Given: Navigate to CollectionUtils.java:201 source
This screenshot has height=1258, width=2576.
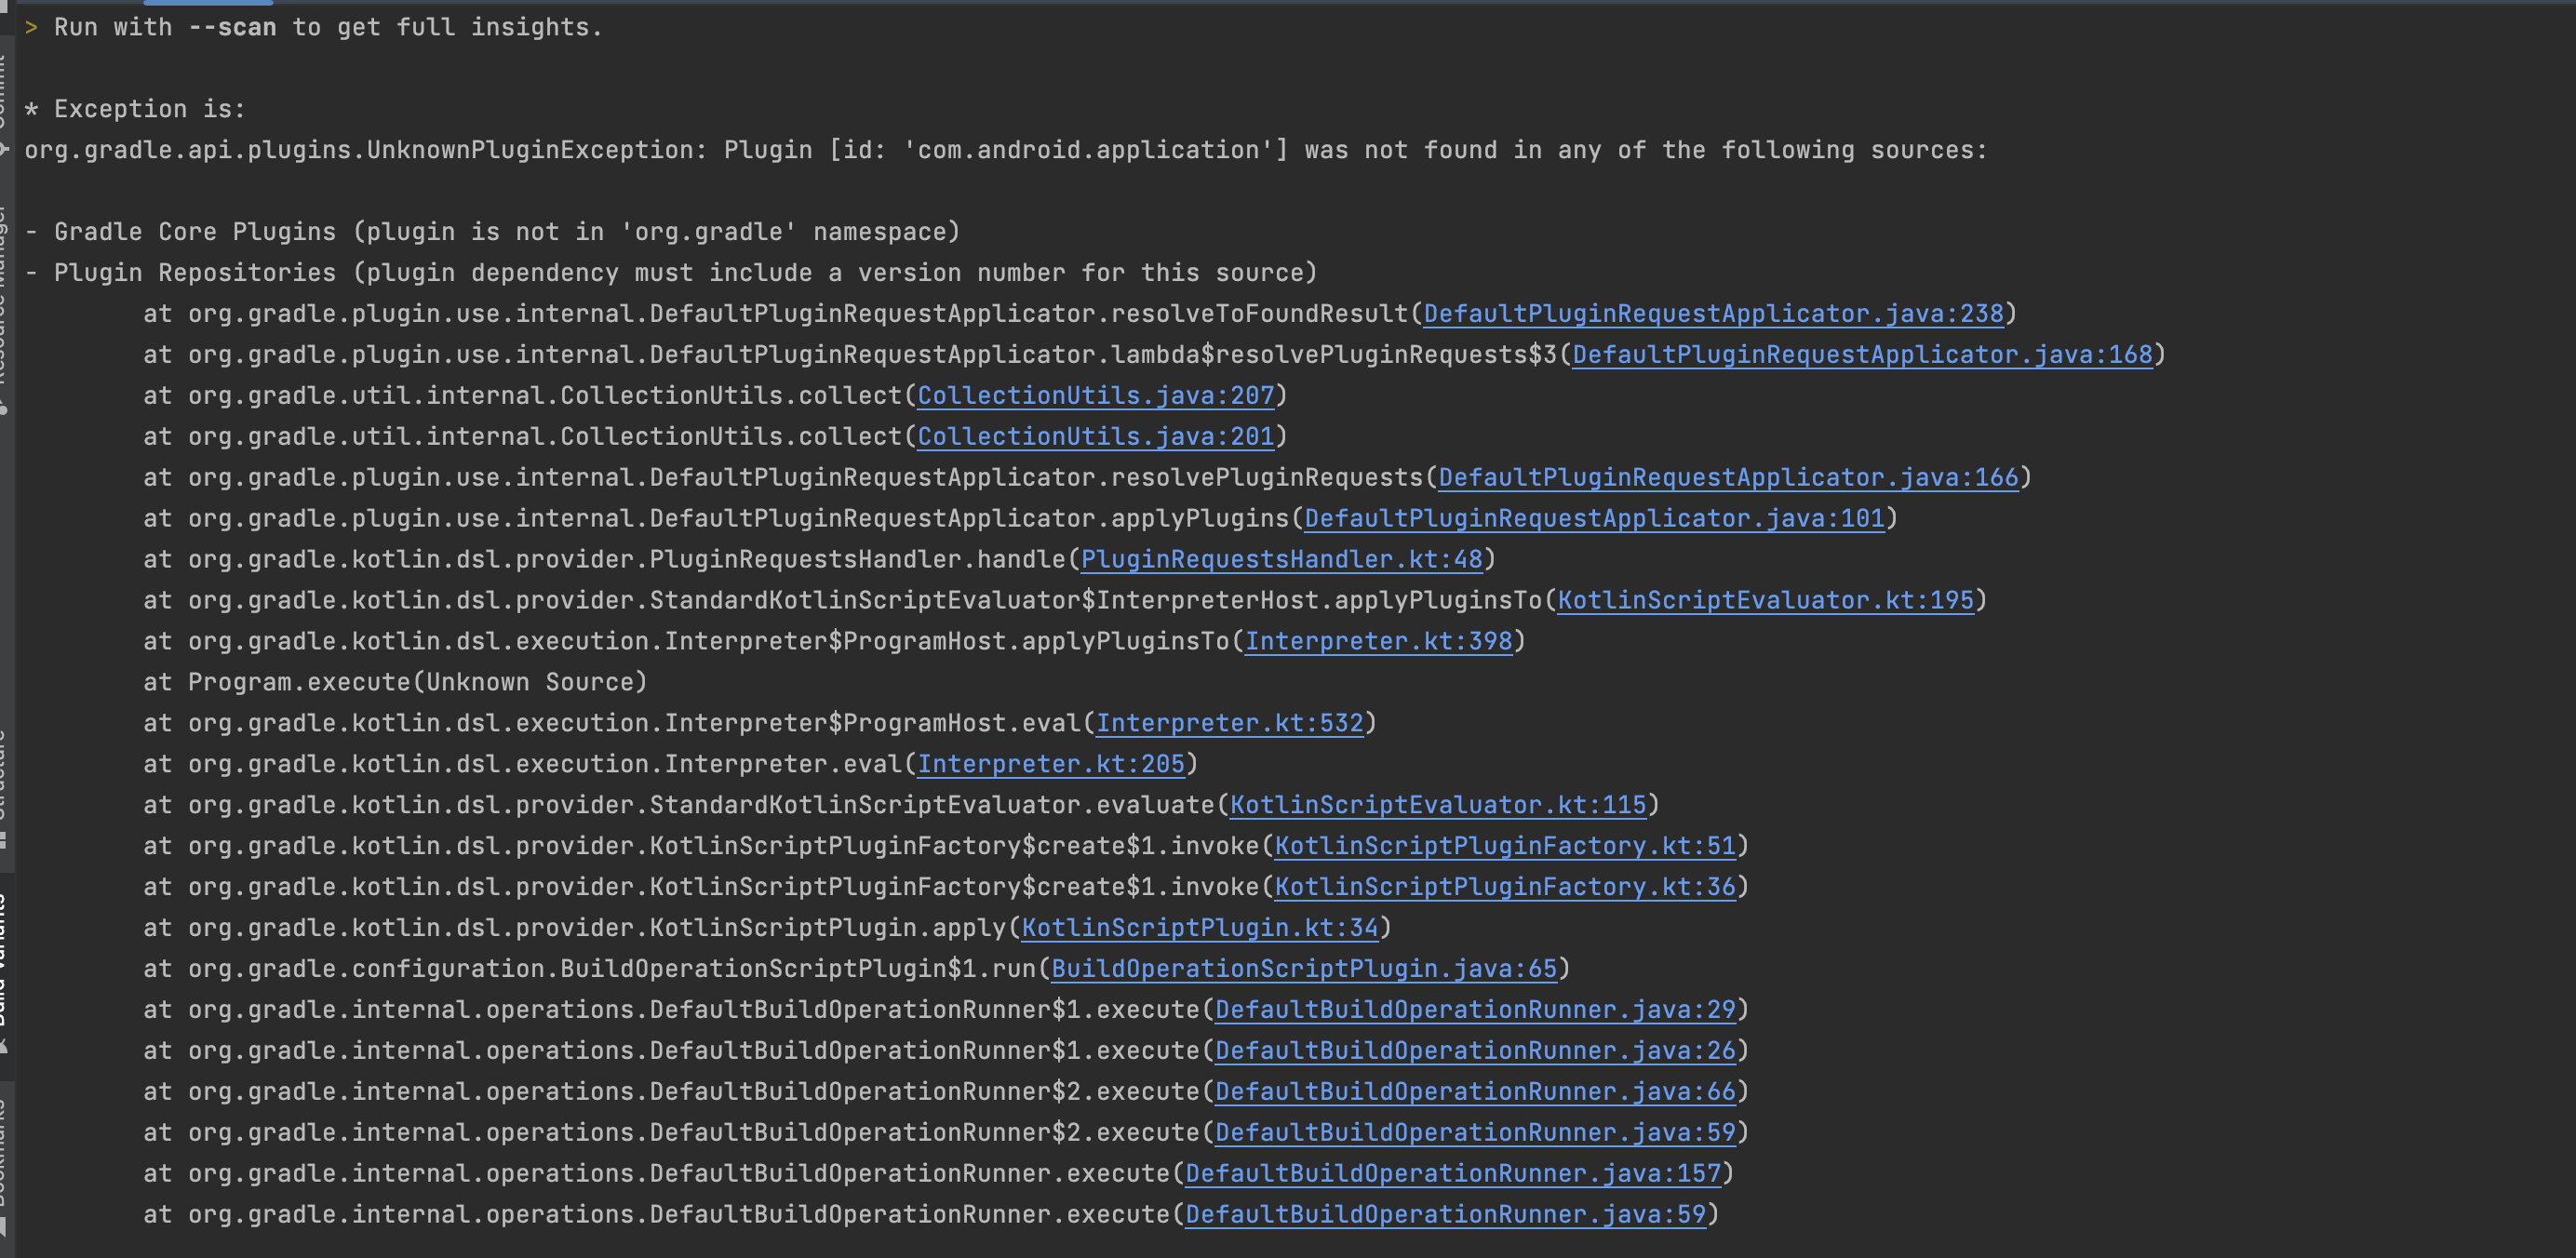Looking at the screenshot, I should [x=1096, y=437].
